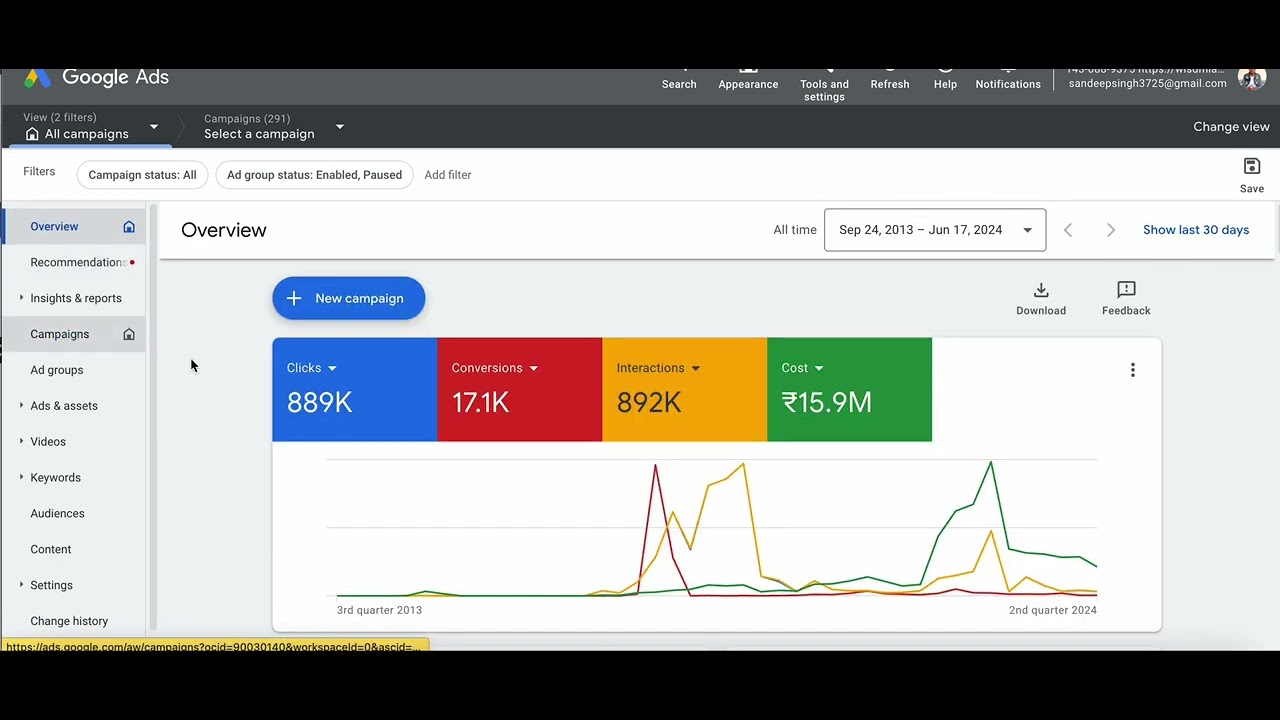
Task: Click Show last 30 days link
Action: (1196, 230)
